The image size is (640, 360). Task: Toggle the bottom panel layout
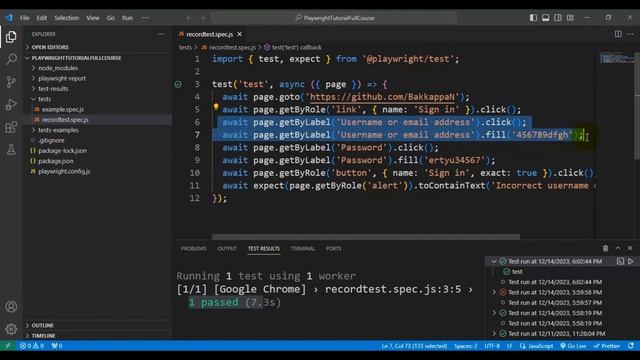[545, 18]
